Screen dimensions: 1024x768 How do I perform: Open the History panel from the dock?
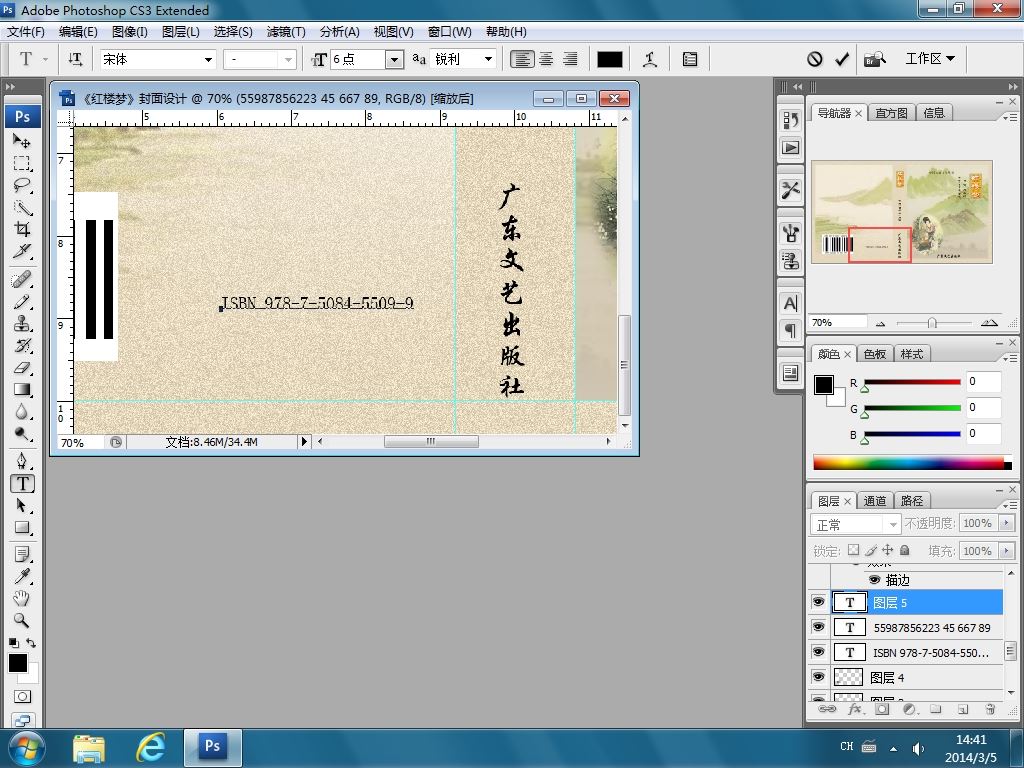[x=790, y=120]
